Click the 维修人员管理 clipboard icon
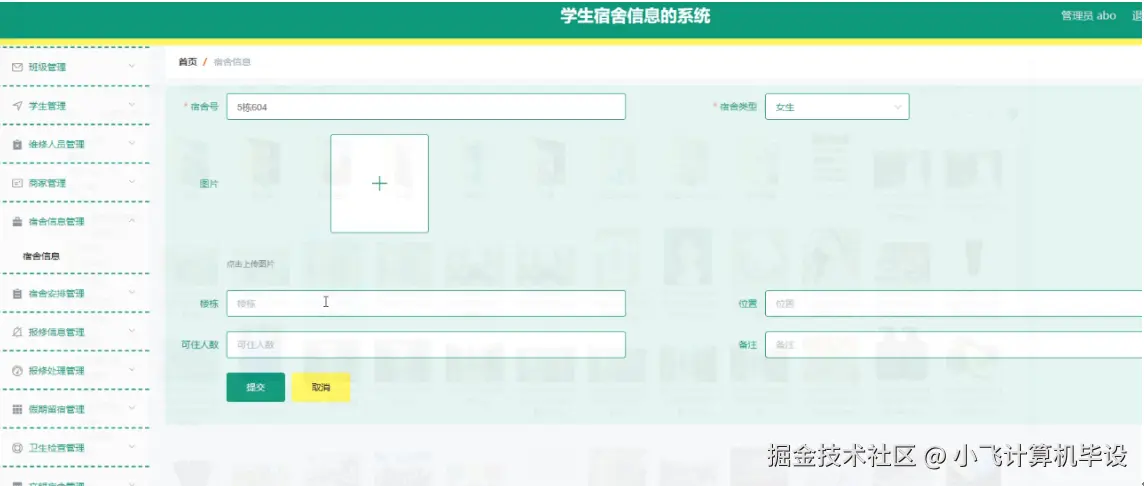The width and height of the screenshot is (1144, 486). click(x=18, y=144)
